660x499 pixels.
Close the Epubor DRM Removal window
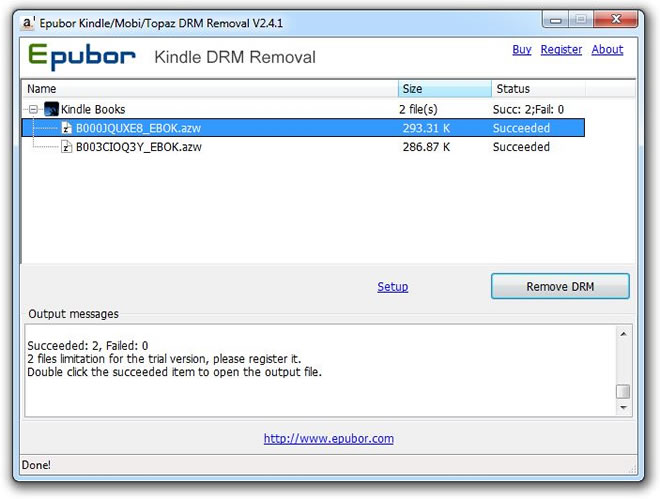pyautogui.click(x=616, y=19)
